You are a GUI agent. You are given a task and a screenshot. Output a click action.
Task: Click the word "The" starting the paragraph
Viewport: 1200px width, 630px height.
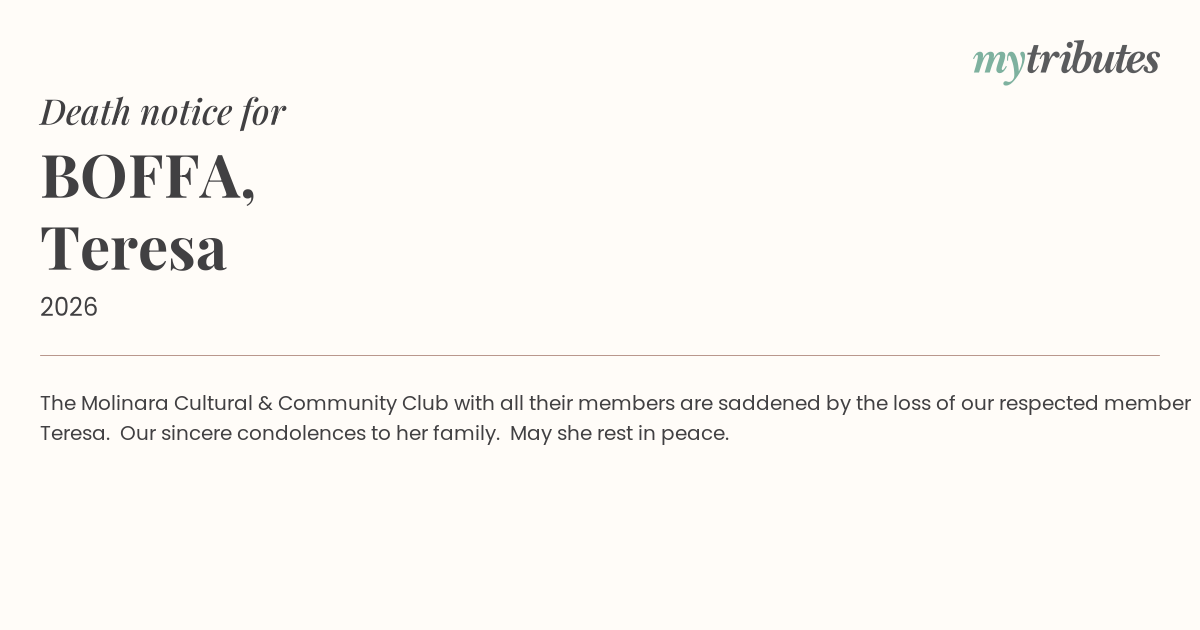58,403
